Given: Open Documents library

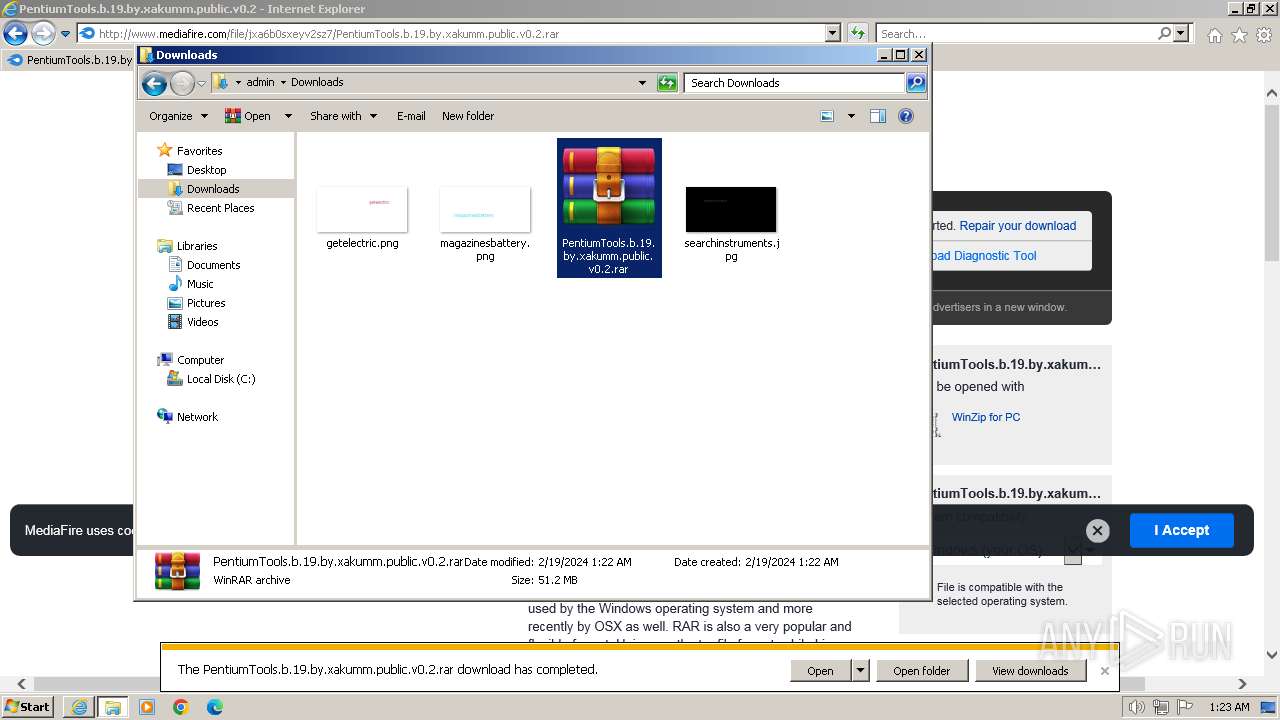Looking at the screenshot, I should pyautogui.click(x=213, y=265).
